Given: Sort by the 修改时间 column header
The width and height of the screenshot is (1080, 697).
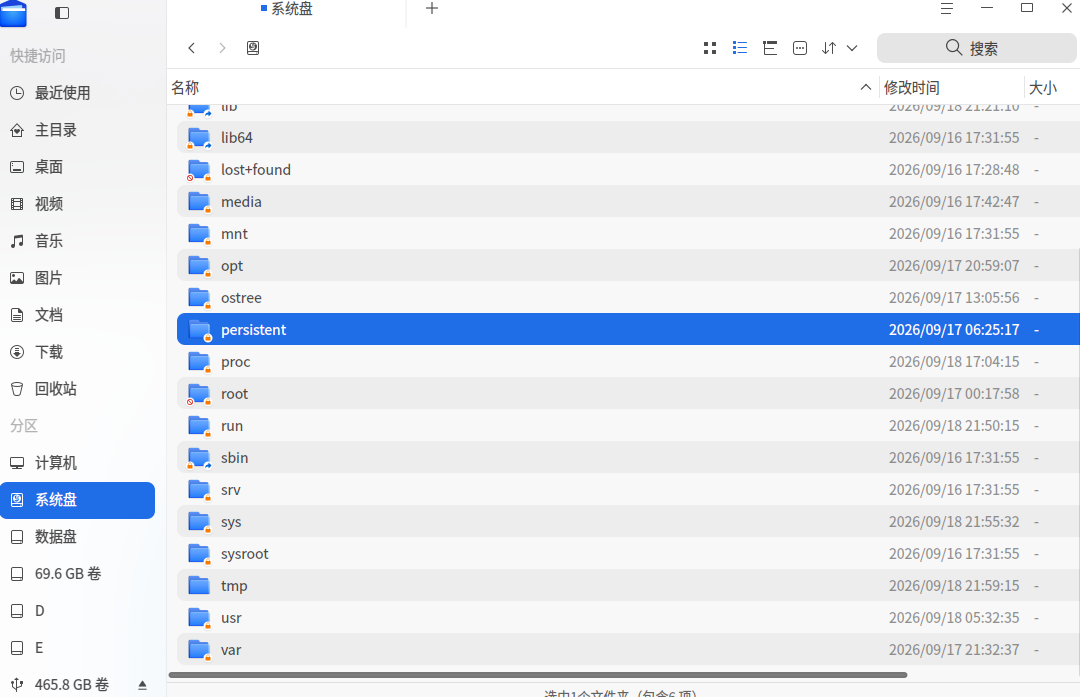Looking at the screenshot, I should pyautogui.click(x=911, y=87).
